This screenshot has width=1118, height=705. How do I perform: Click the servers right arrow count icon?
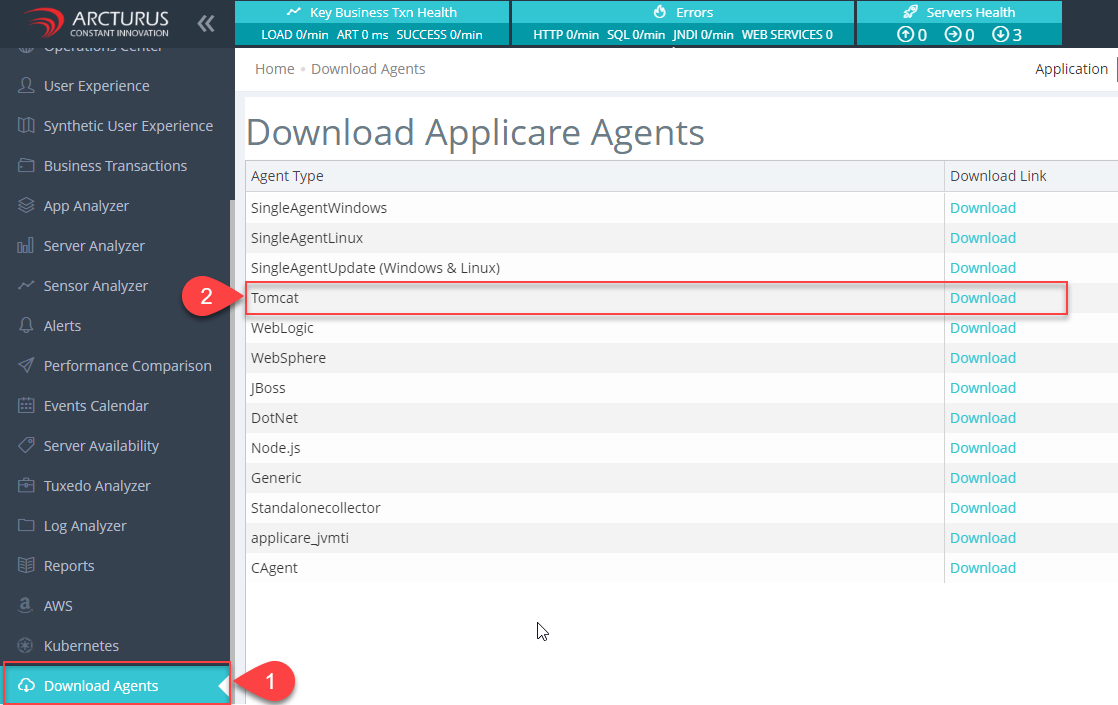tap(953, 34)
